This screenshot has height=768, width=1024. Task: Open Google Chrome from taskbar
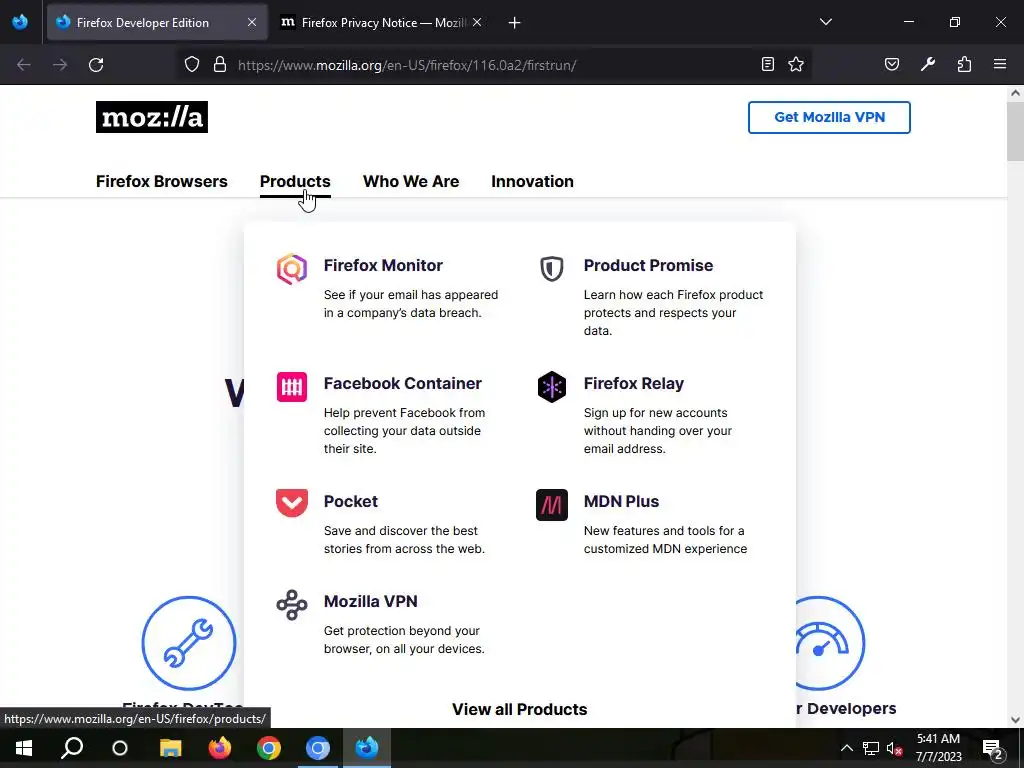[268, 748]
